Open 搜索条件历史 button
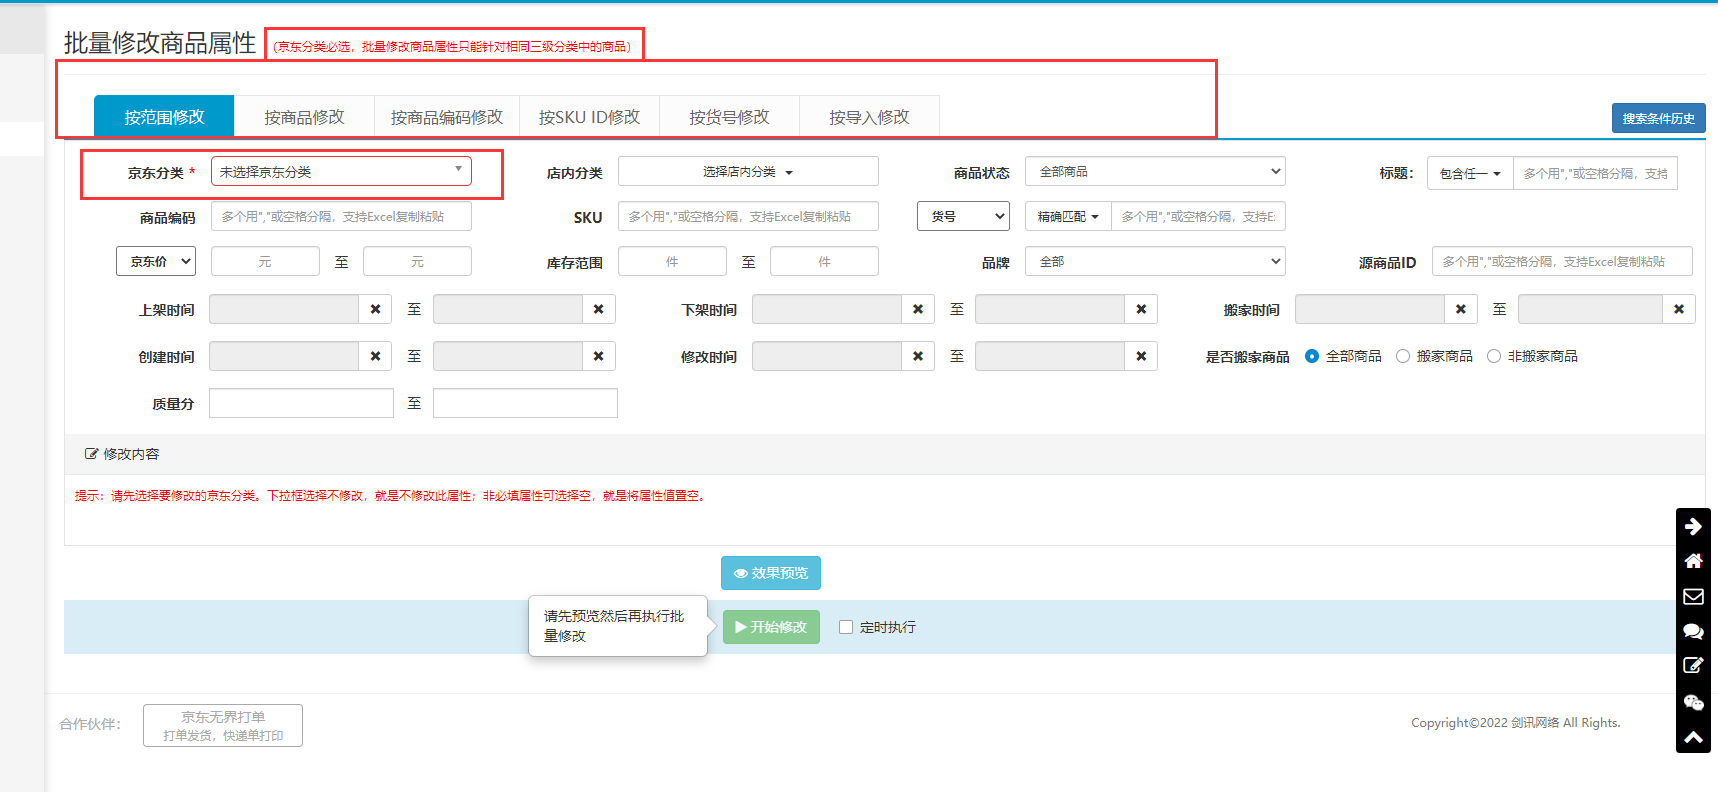The image size is (1718, 792). point(1658,118)
